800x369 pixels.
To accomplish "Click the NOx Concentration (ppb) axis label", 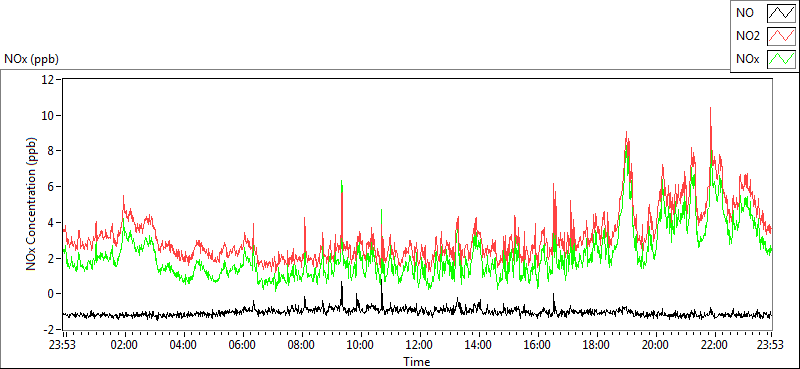I will click(32, 204).
